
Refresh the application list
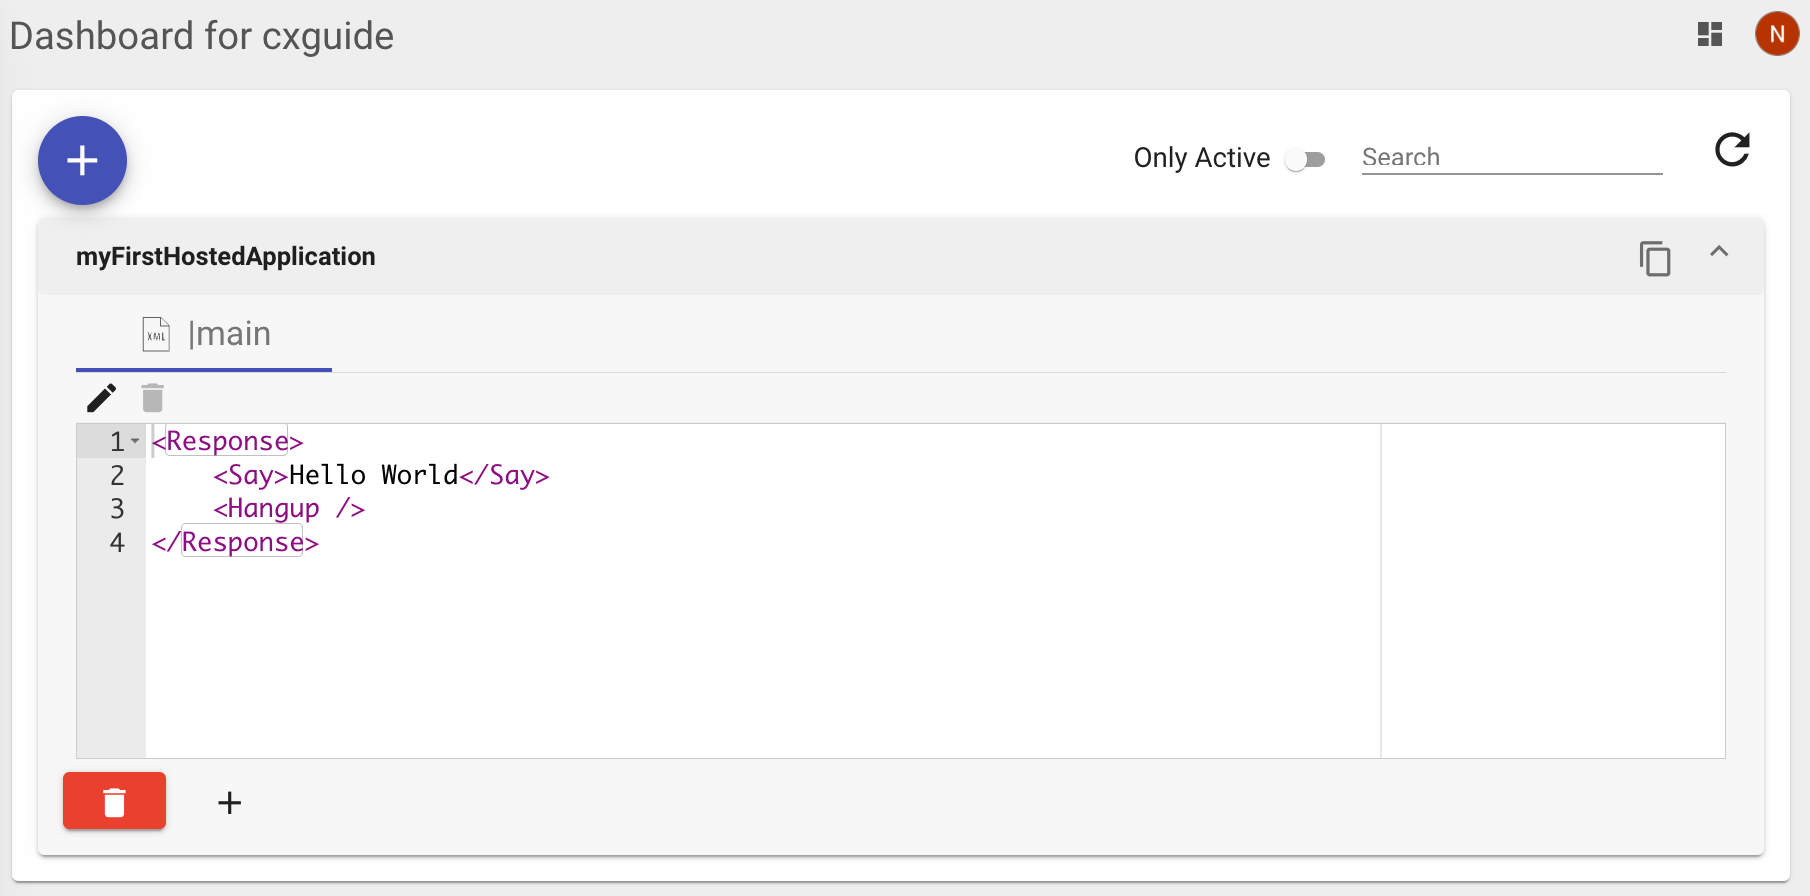(1732, 150)
